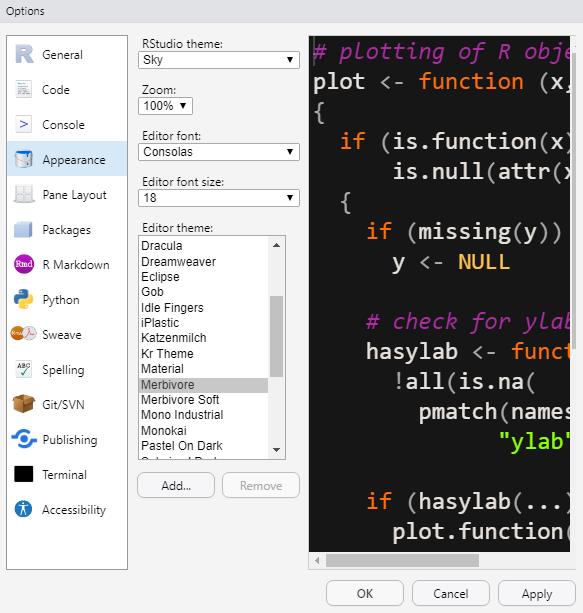Screen dimensions: 583x613
Task: Click the Console prompt icon
Action: (x=24, y=124)
